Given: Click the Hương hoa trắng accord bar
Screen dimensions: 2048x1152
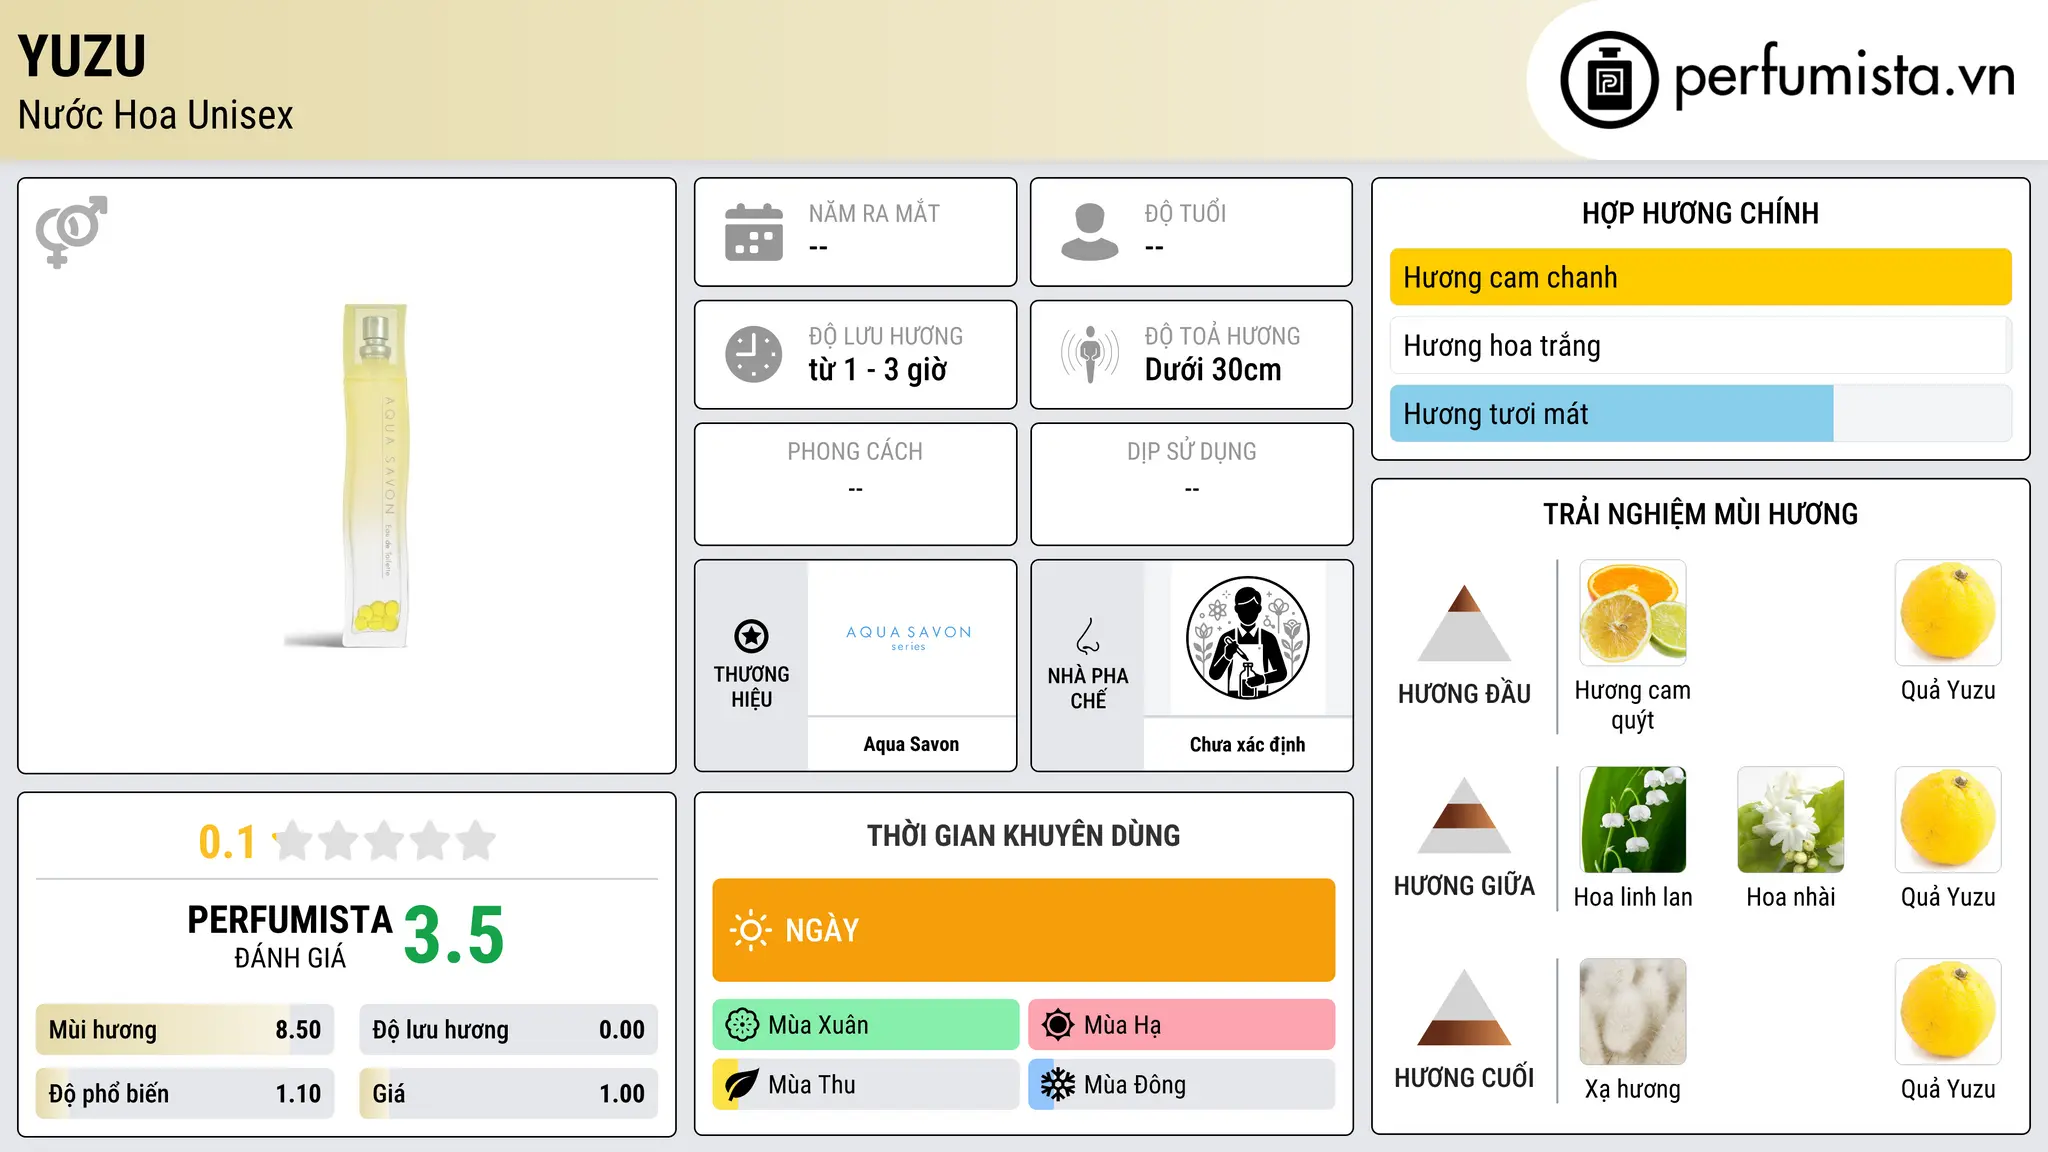Looking at the screenshot, I should point(1700,345).
